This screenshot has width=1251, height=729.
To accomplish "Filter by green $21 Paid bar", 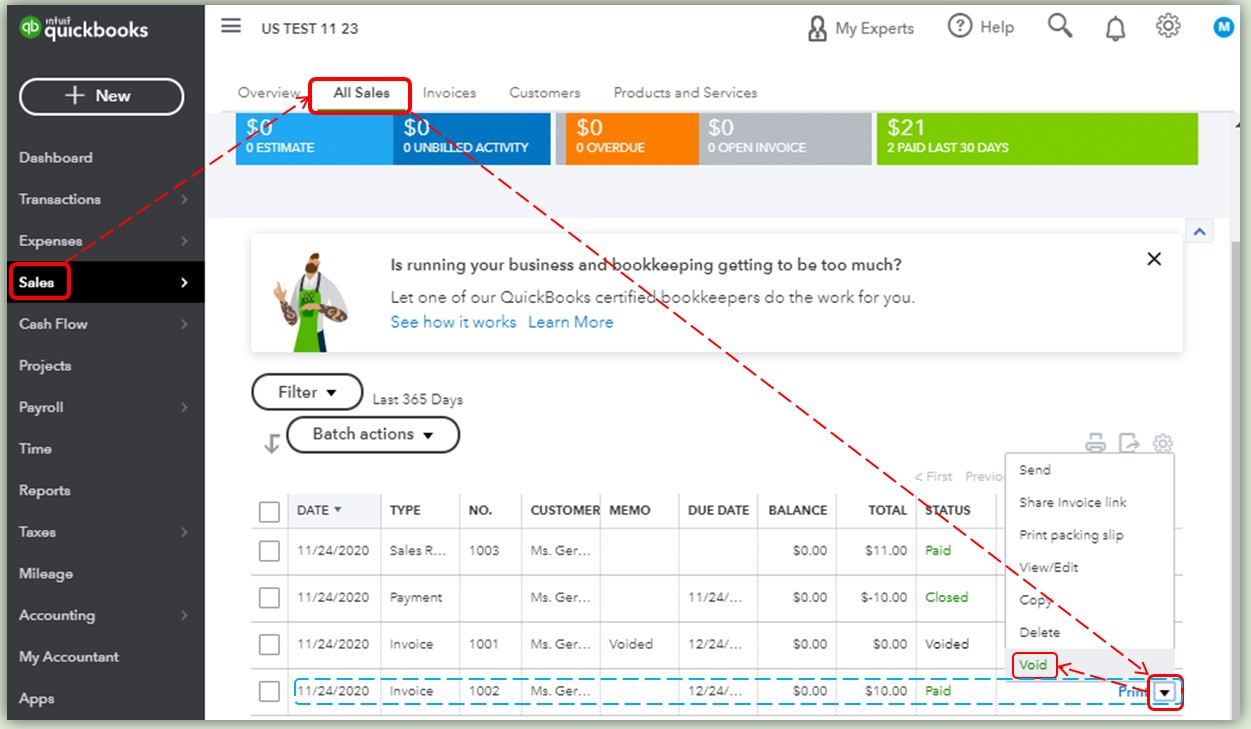I will coord(1037,139).
